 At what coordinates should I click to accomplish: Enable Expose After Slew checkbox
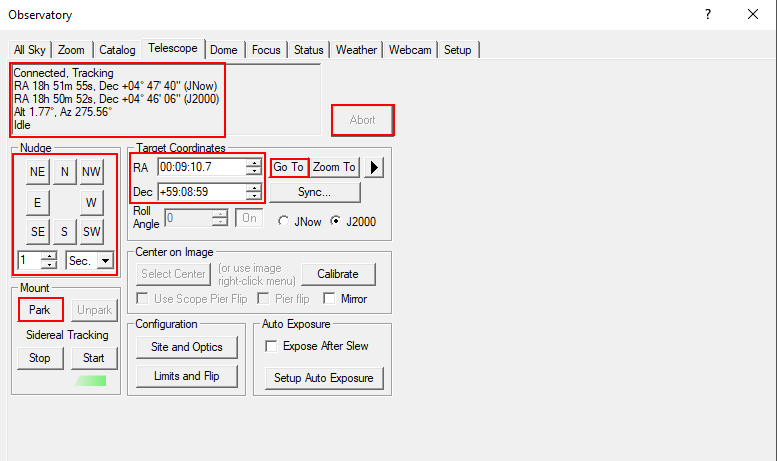[272, 346]
